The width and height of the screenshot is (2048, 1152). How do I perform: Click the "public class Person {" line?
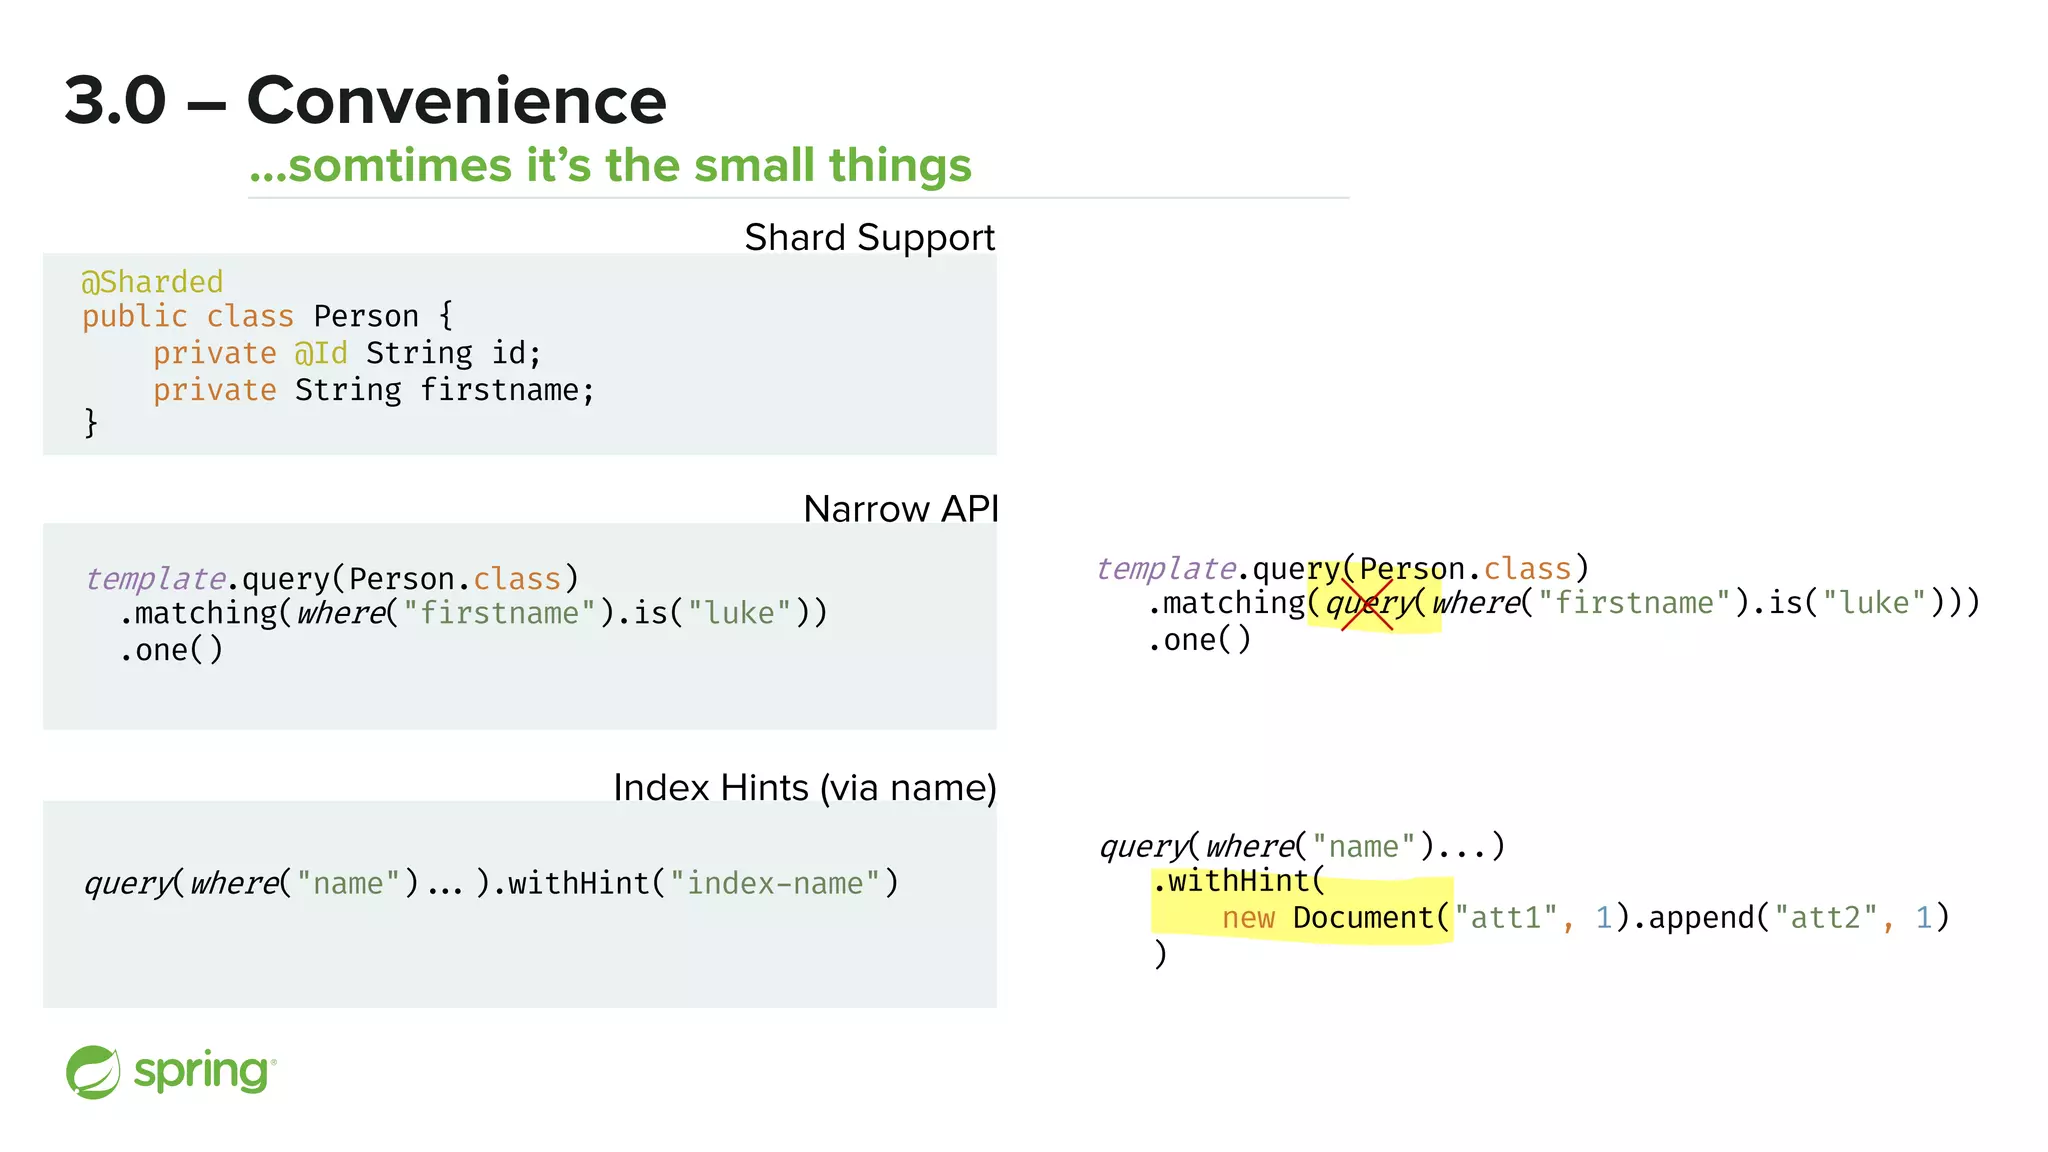tap(267, 316)
